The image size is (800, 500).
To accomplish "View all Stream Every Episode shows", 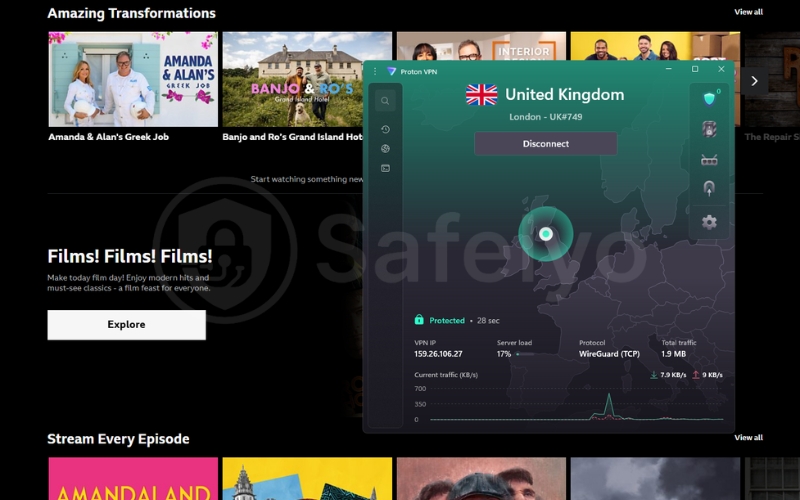I will coord(748,437).
